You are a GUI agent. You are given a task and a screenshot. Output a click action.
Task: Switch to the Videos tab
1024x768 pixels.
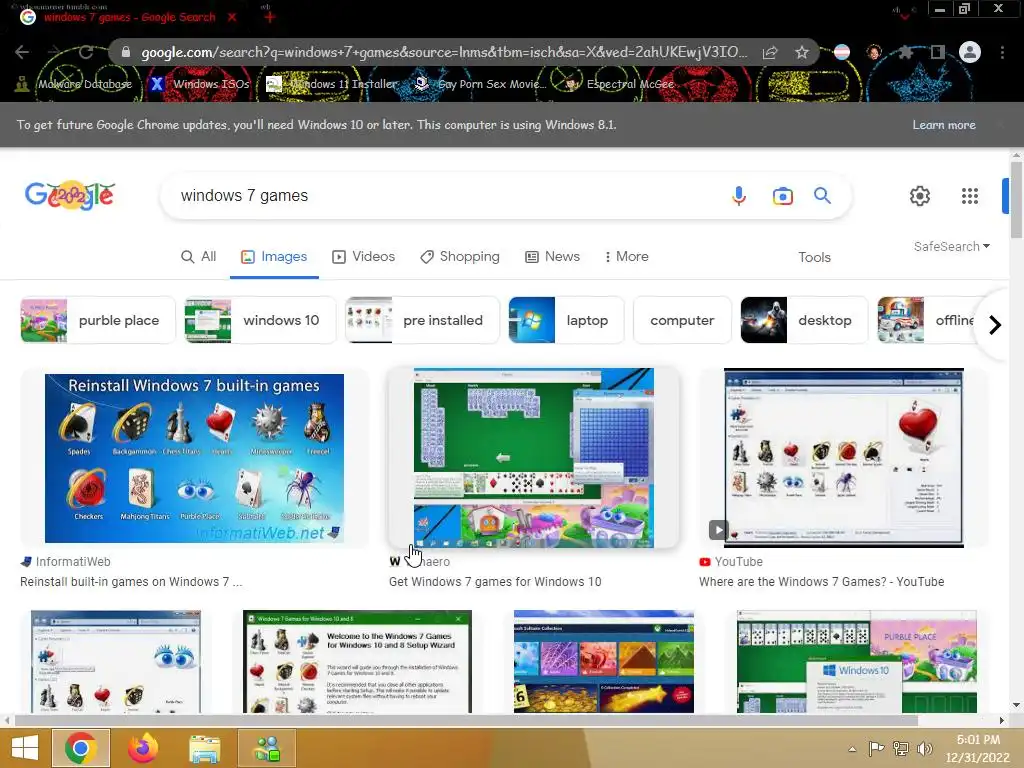click(363, 257)
